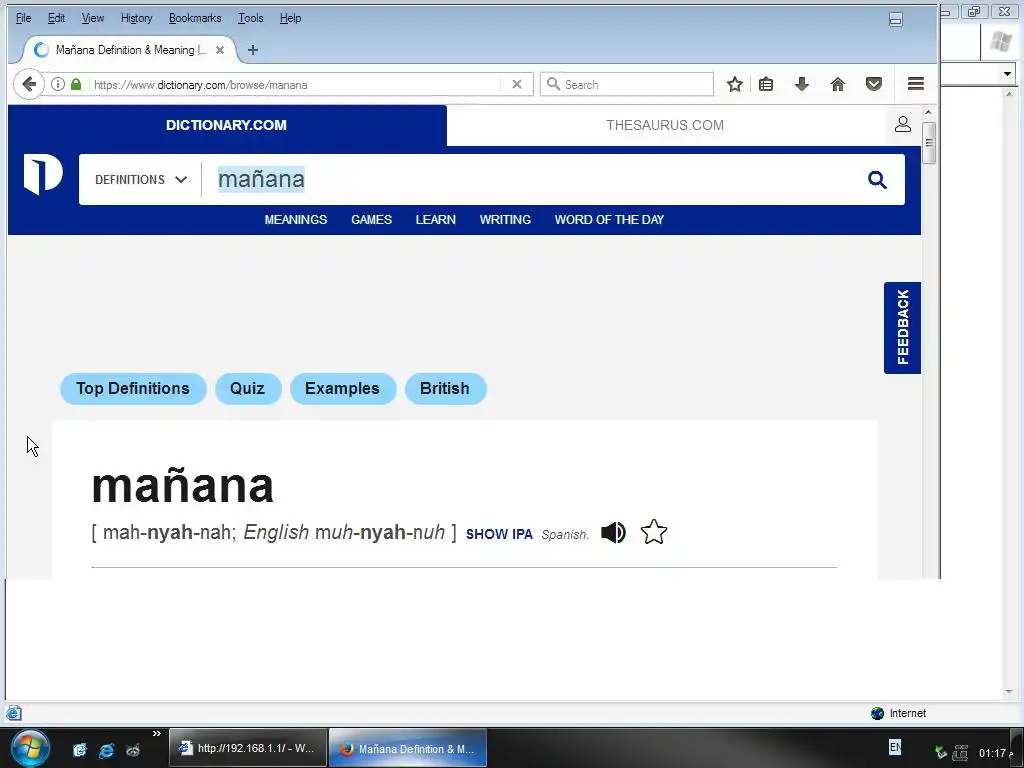Go back using the browser back arrow

coord(29,84)
